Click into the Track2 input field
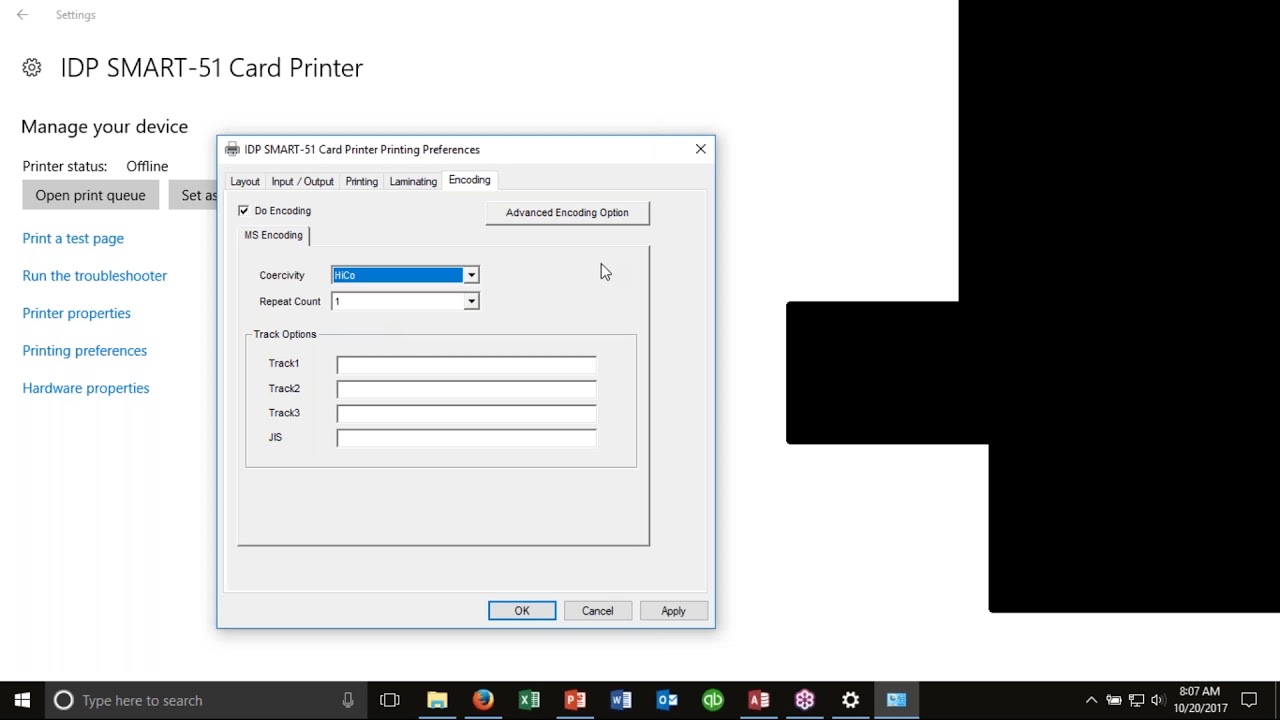The height and width of the screenshot is (720, 1280). click(466, 389)
